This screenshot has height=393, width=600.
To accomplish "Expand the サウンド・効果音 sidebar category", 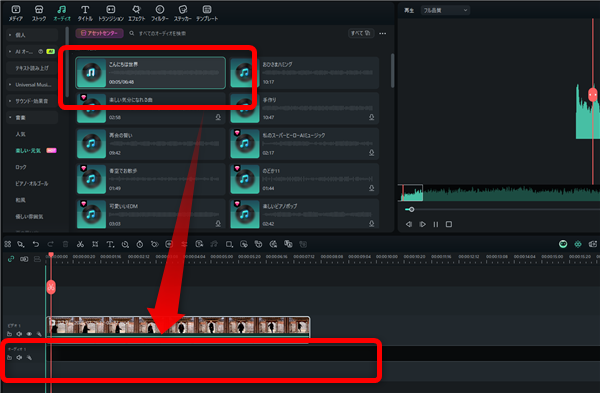I will point(32,101).
